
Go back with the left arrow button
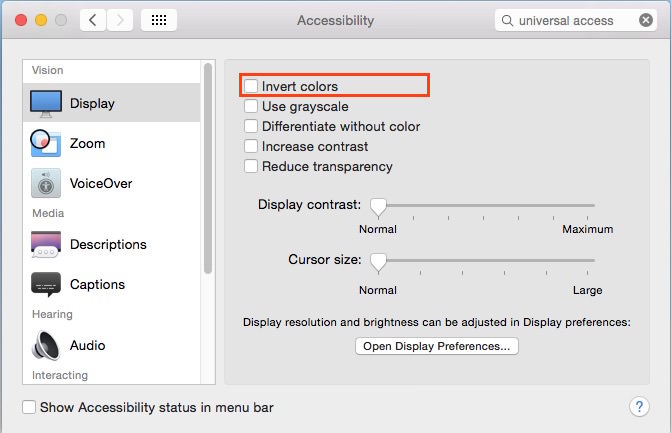pyautogui.click(x=93, y=20)
